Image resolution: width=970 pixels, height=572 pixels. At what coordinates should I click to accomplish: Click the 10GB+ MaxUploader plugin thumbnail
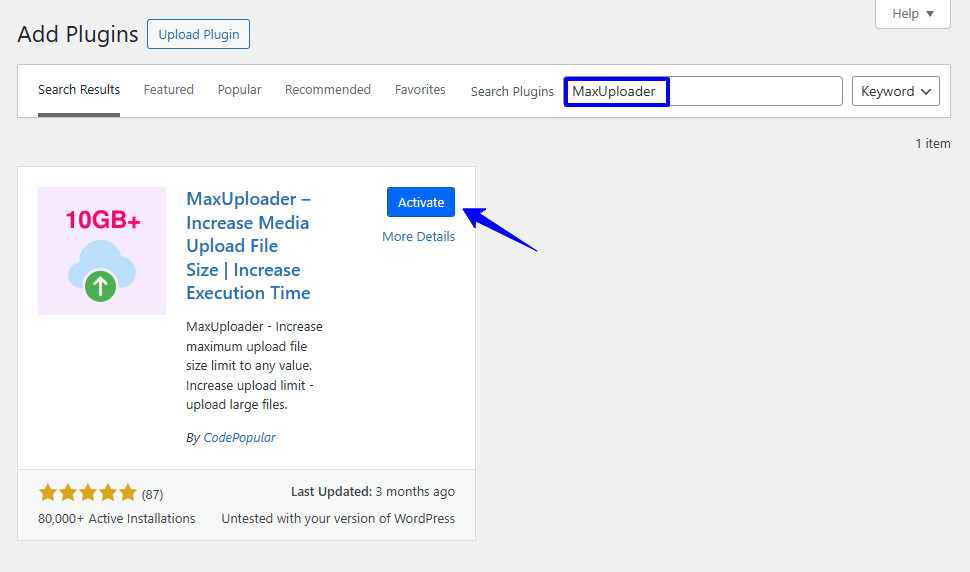102,251
